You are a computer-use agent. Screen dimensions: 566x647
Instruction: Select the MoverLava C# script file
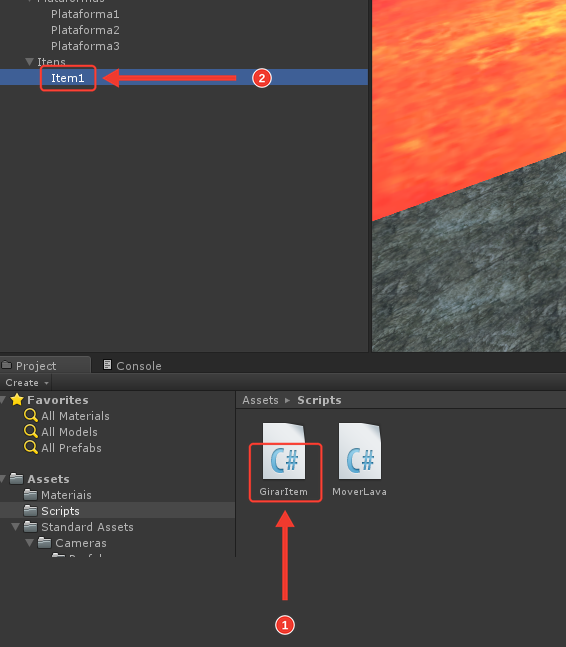point(360,459)
